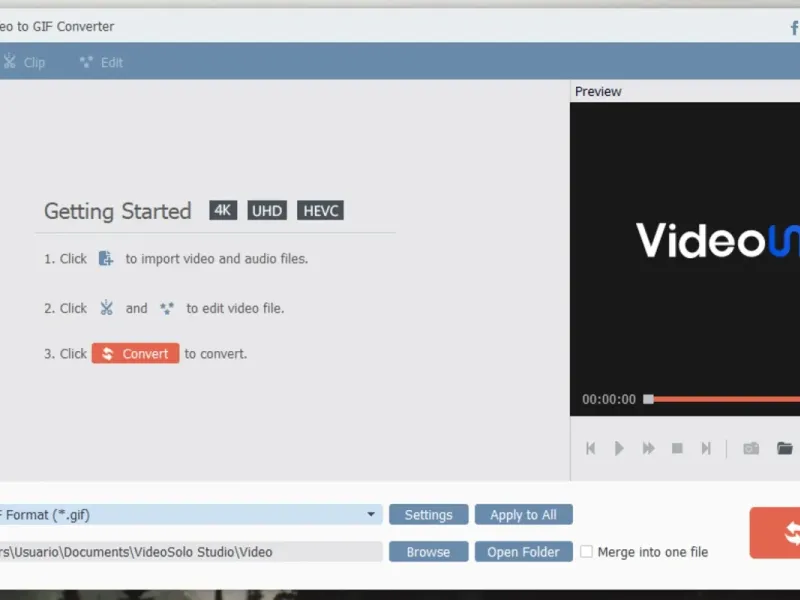Click the Convert button in Getting Started
This screenshot has height=600, width=800.
coord(135,353)
